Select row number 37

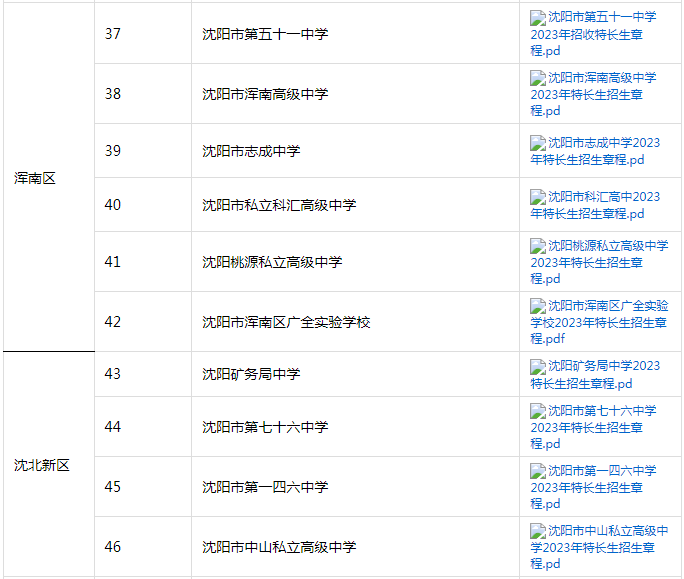click(113, 34)
